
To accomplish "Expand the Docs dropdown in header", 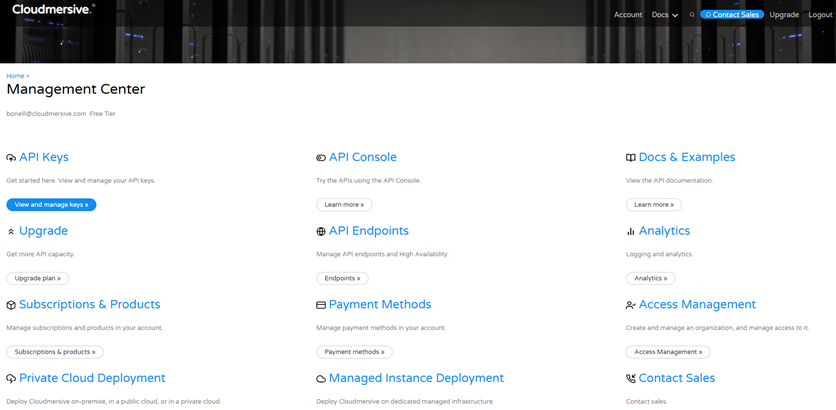I will point(665,15).
